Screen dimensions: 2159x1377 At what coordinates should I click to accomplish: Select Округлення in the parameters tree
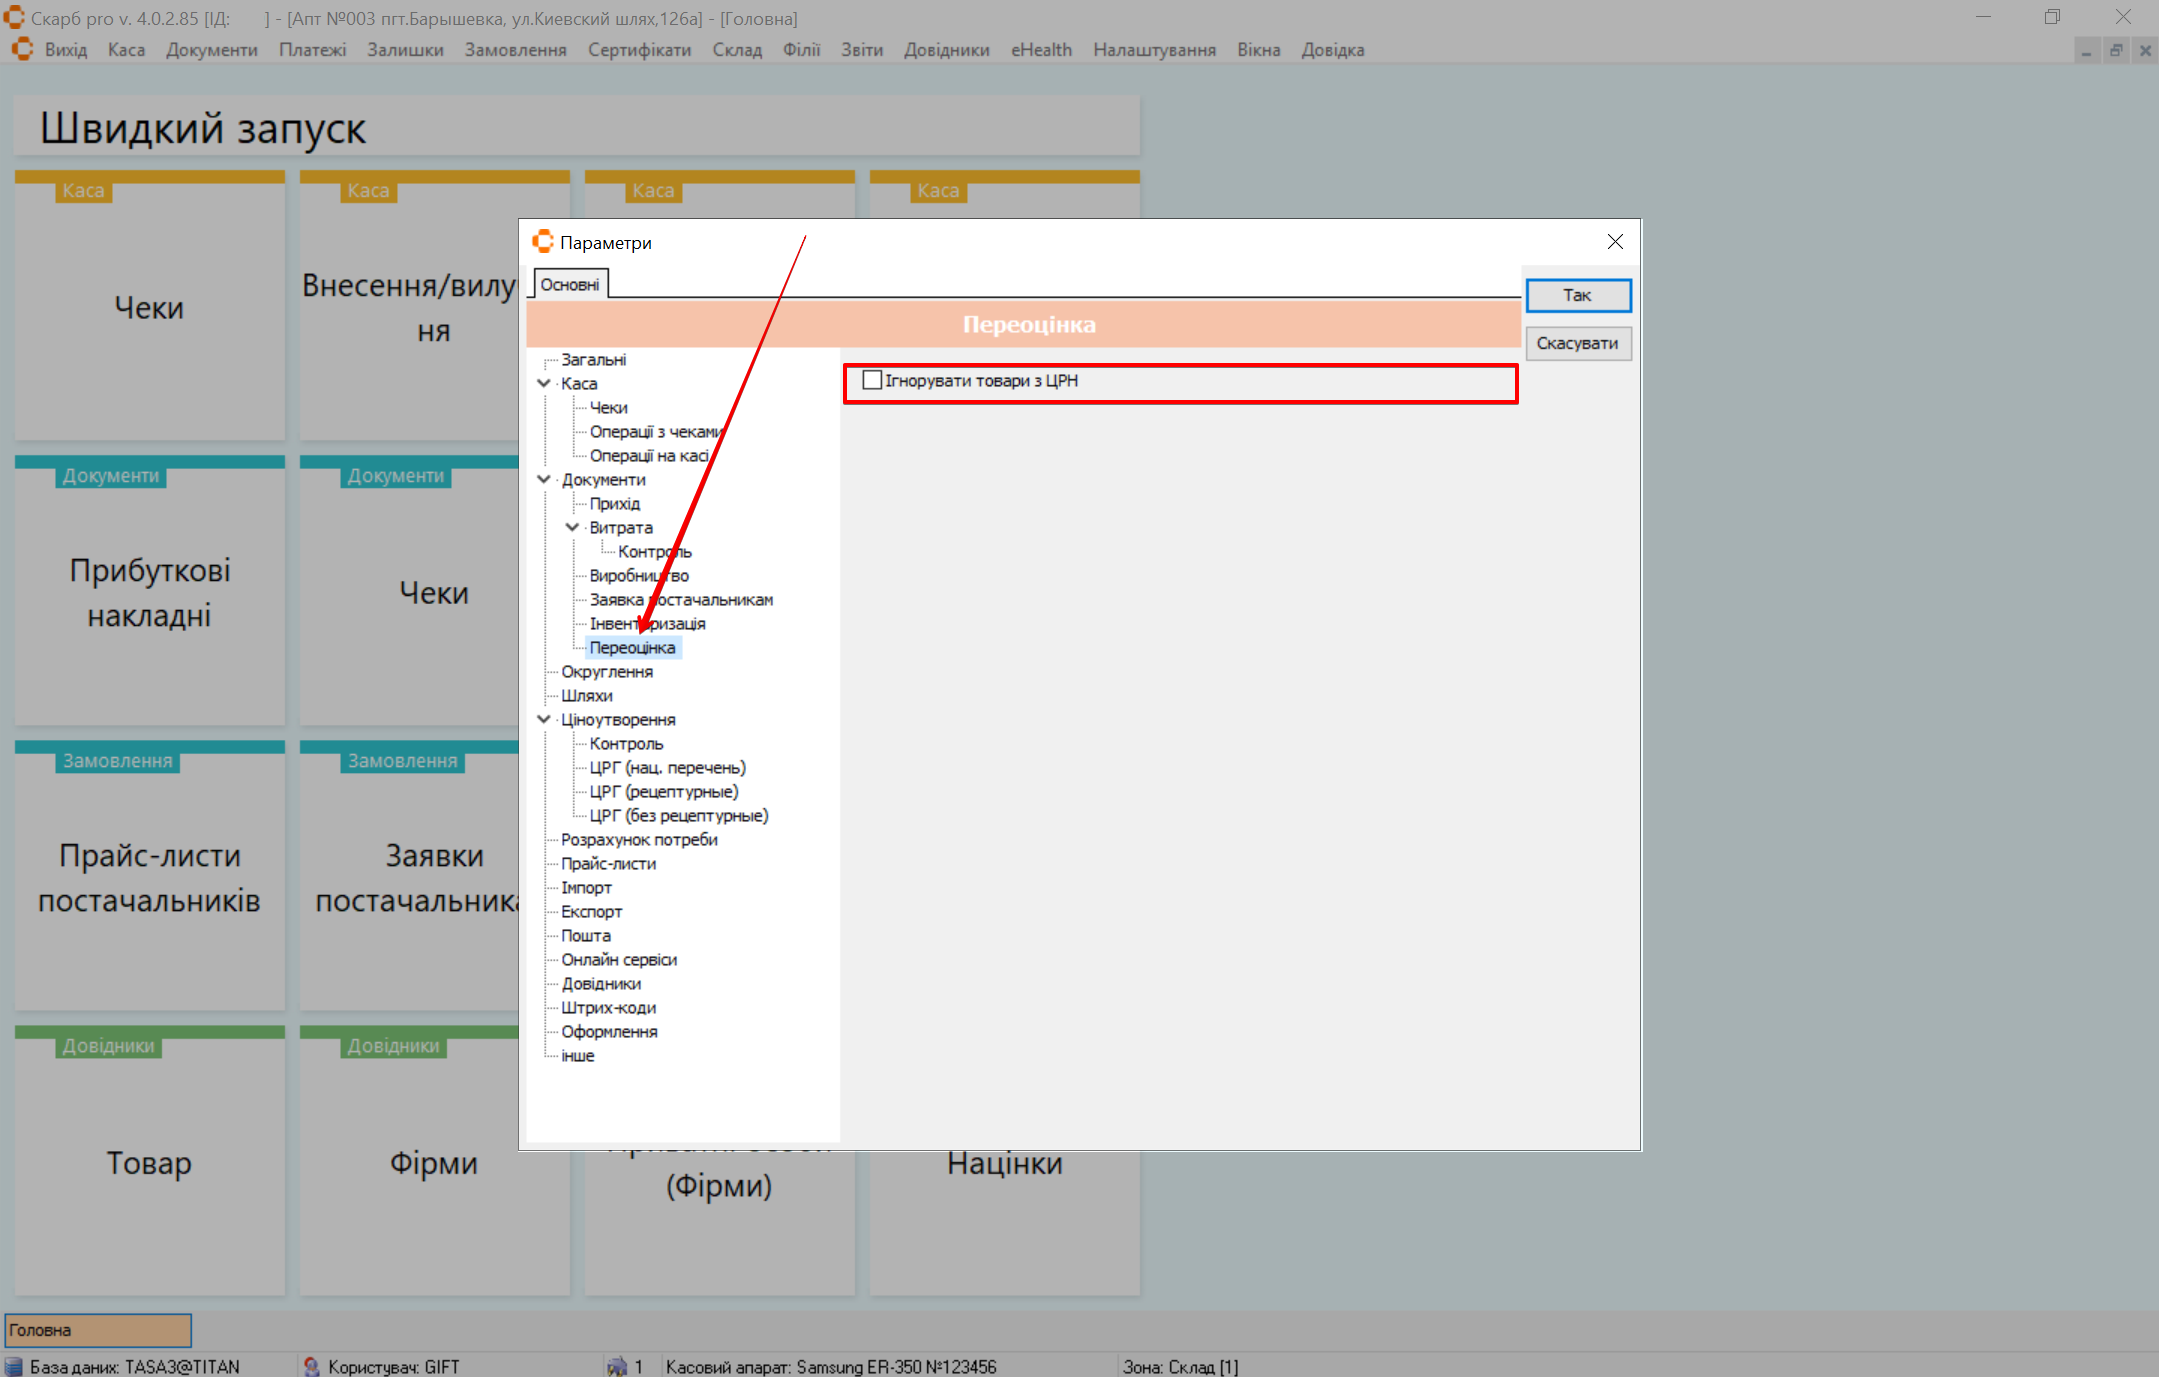point(607,671)
